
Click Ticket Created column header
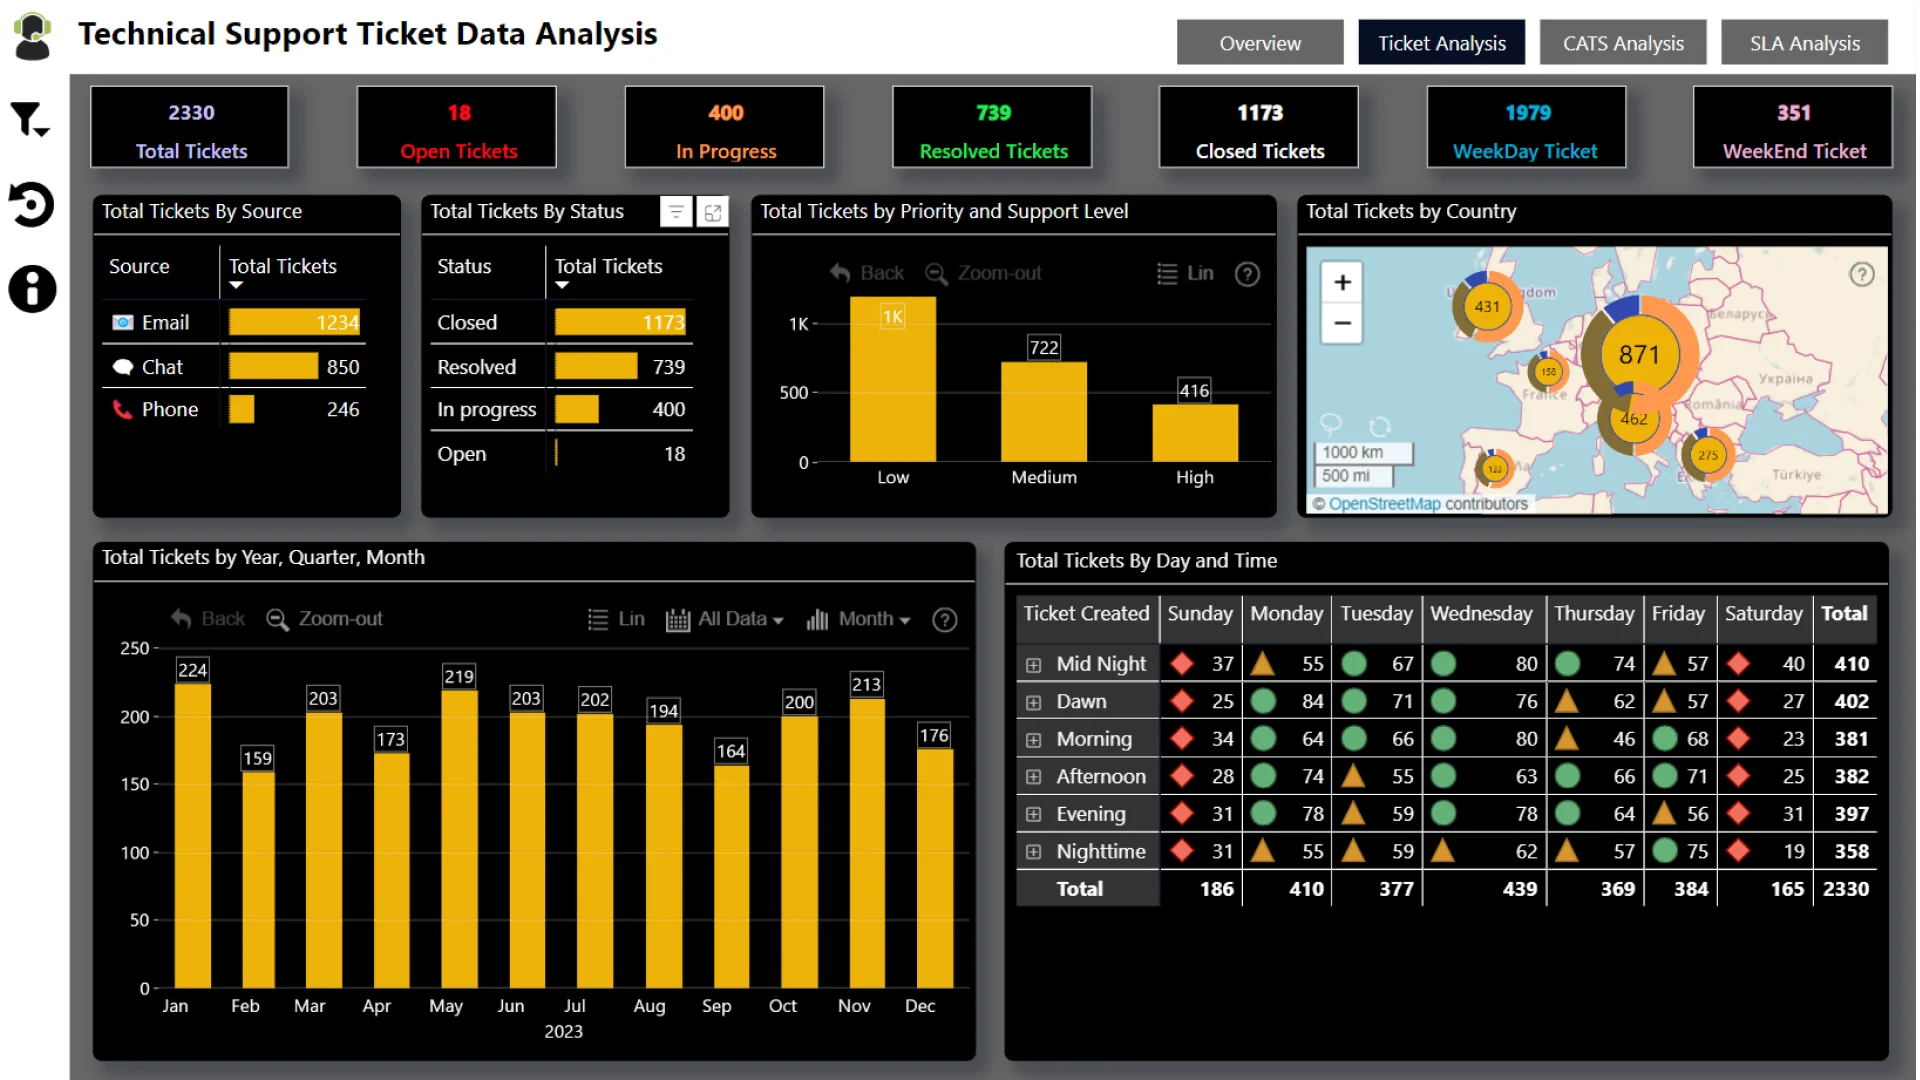pos(1086,614)
